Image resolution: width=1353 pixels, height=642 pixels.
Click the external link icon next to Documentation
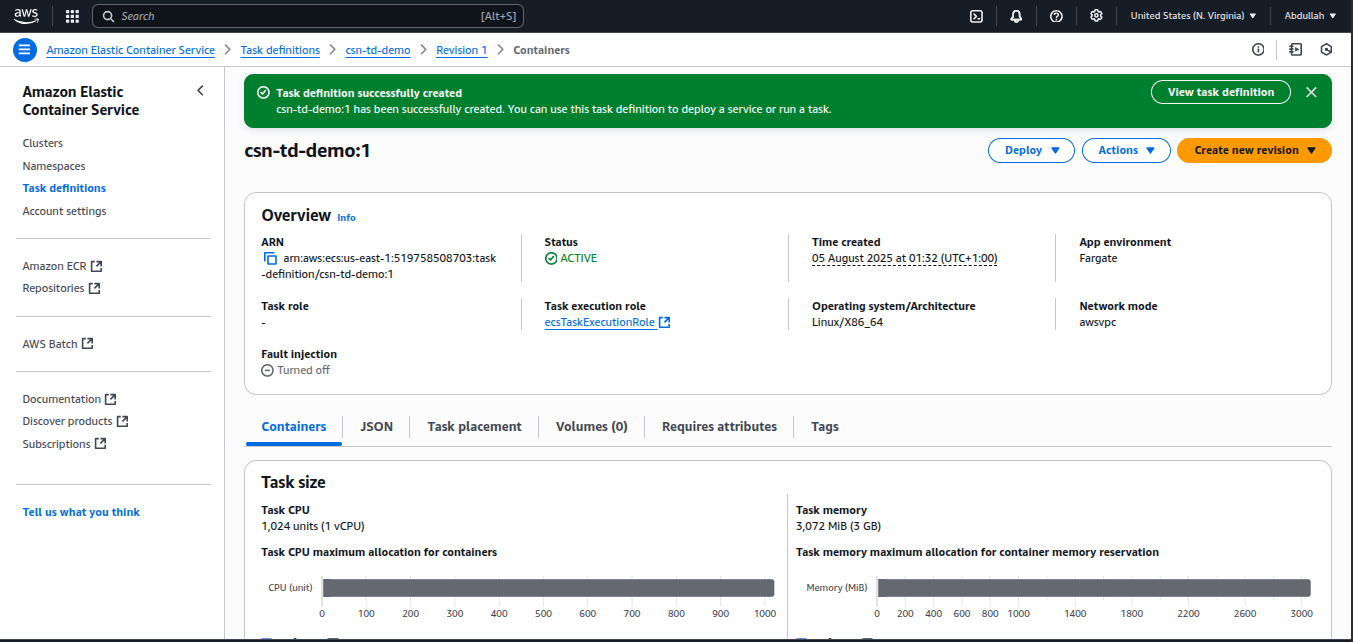(110, 399)
